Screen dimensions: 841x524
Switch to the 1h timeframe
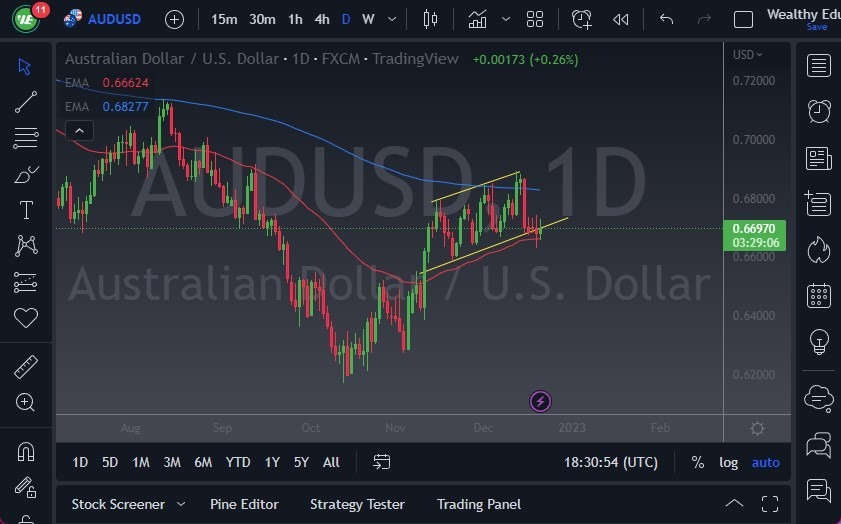pyautogui.click(x=295, y=20)
